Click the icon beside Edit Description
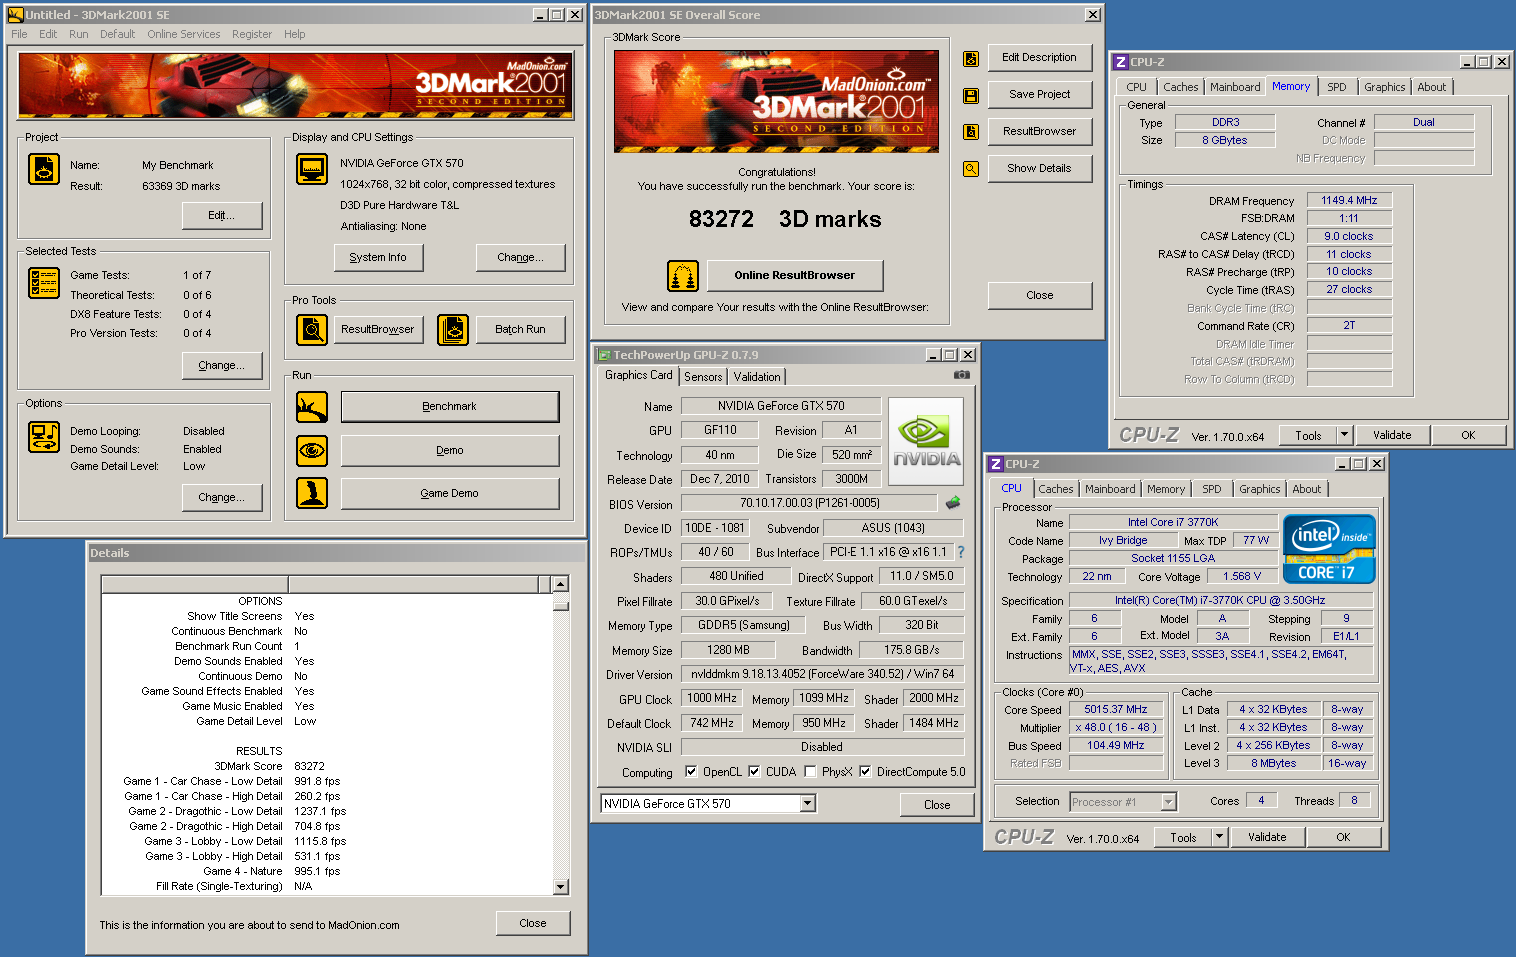 970,59
